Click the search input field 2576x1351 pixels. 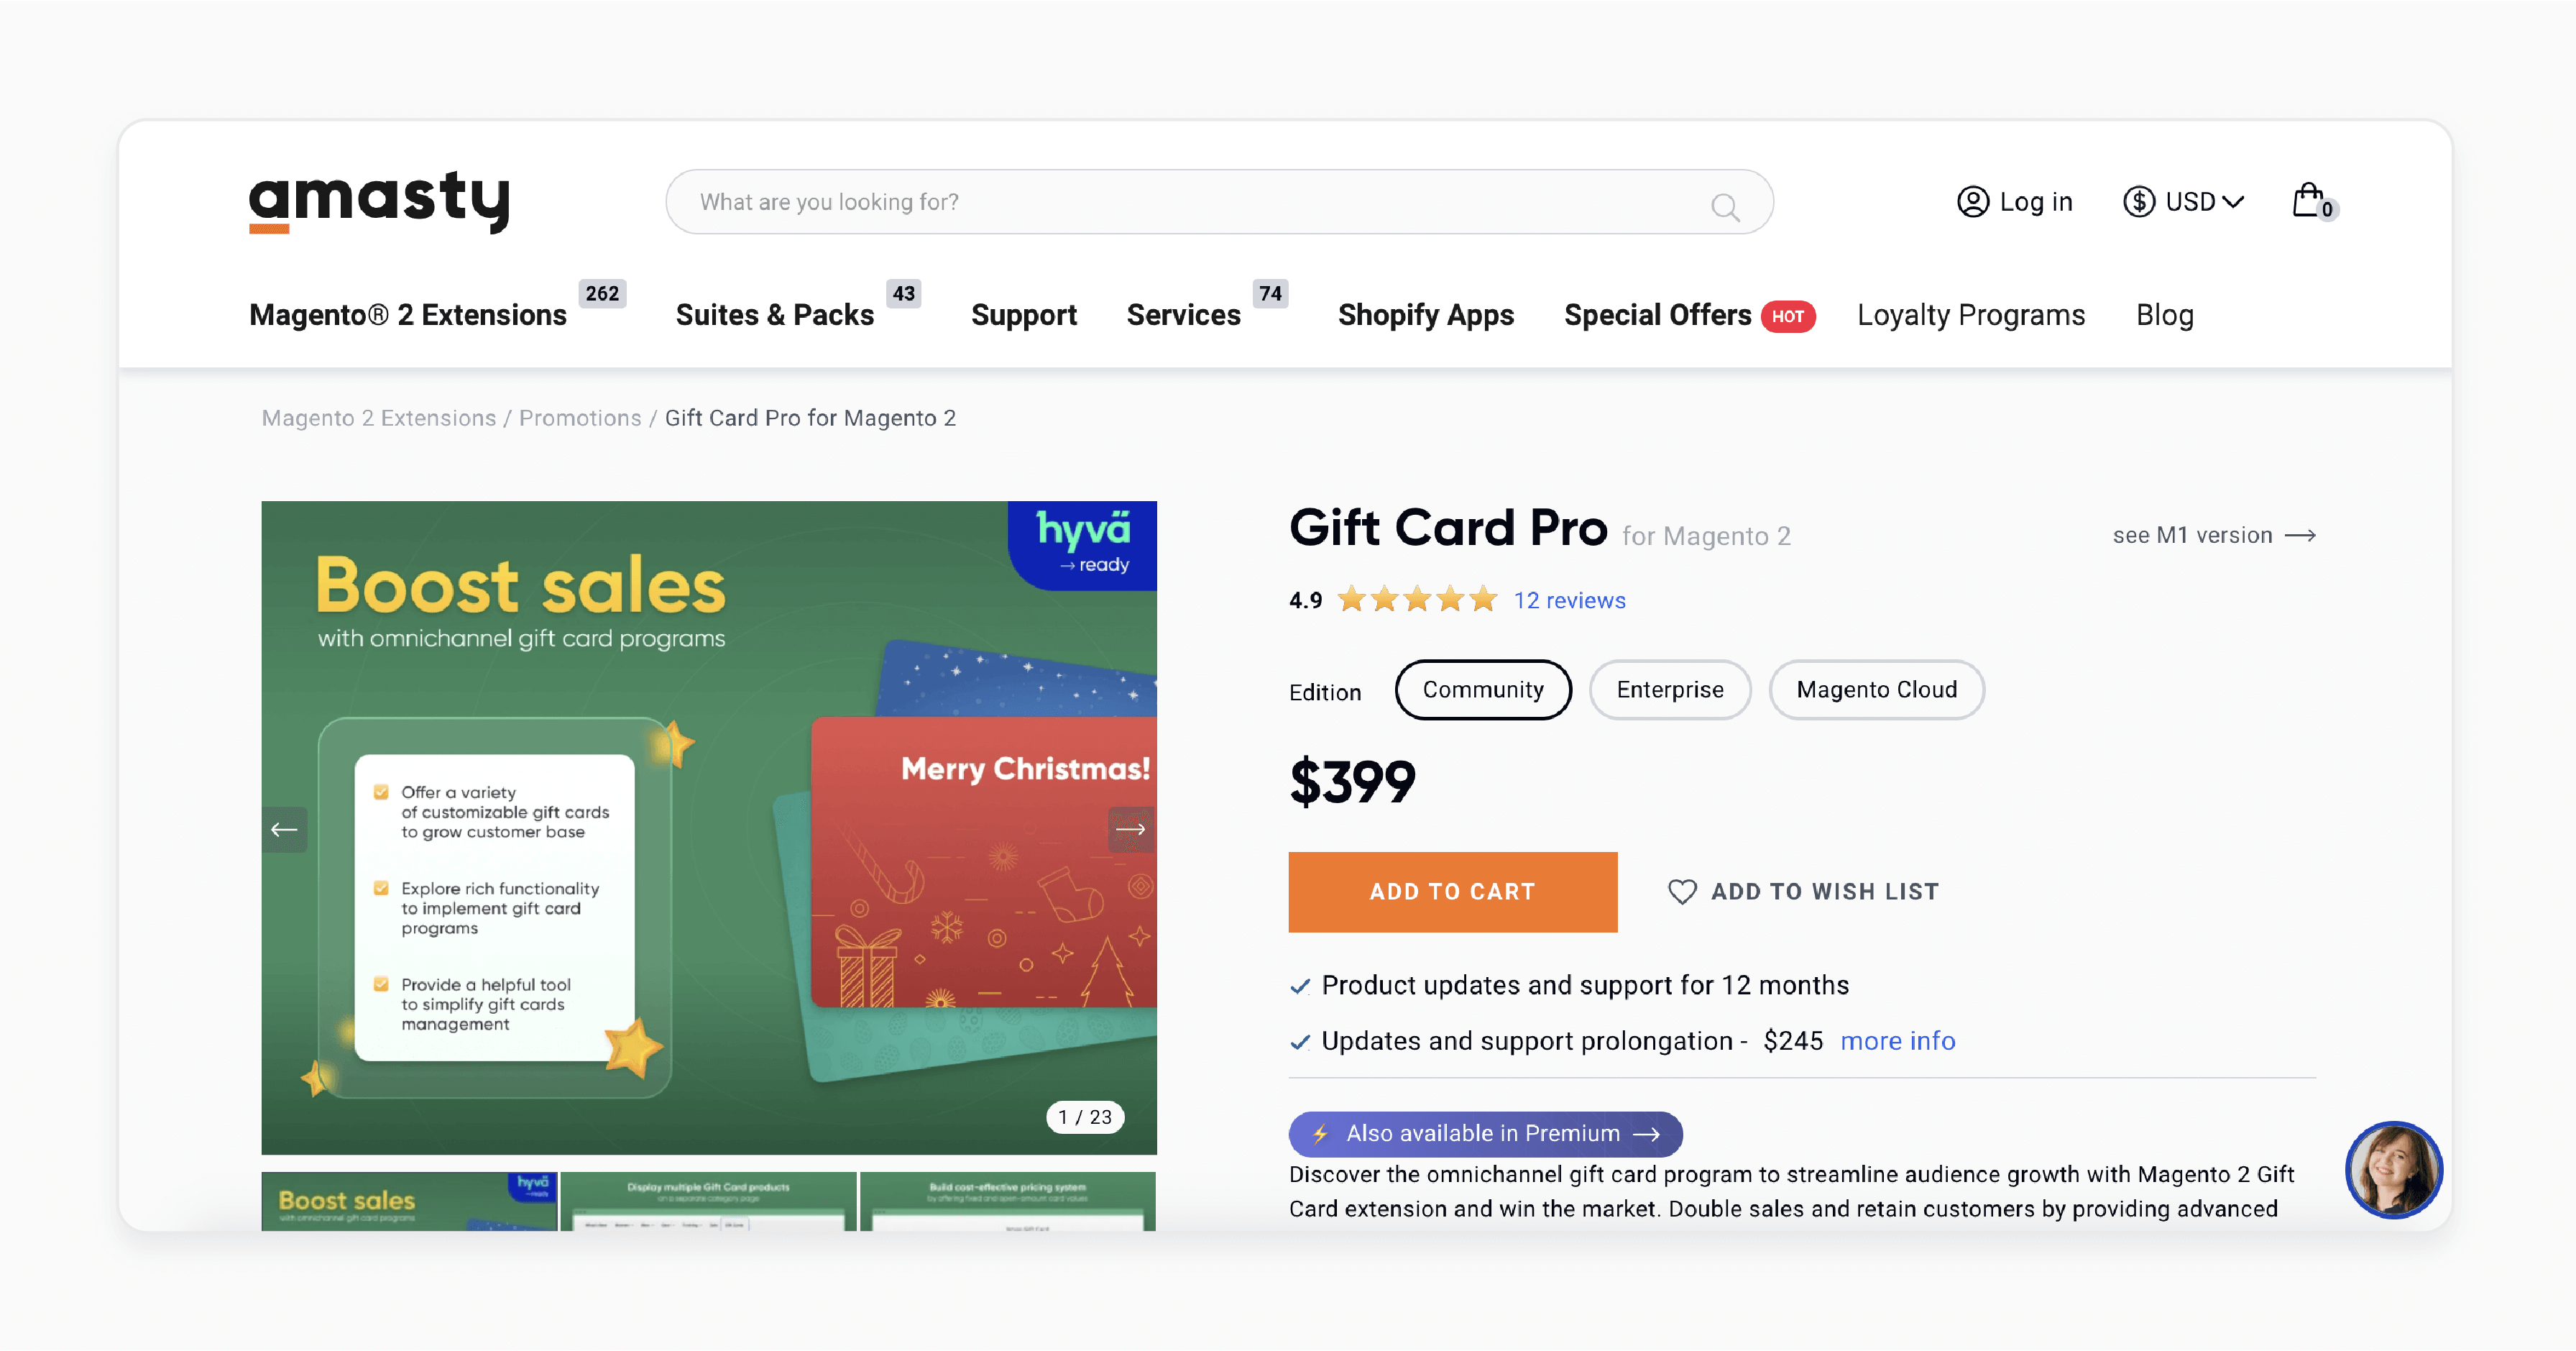point(1218,201)
